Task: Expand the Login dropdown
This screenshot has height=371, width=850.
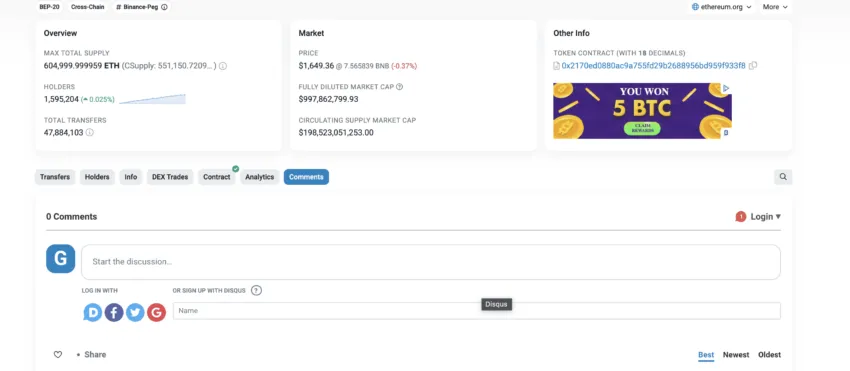Action: (x=765, y=216)
